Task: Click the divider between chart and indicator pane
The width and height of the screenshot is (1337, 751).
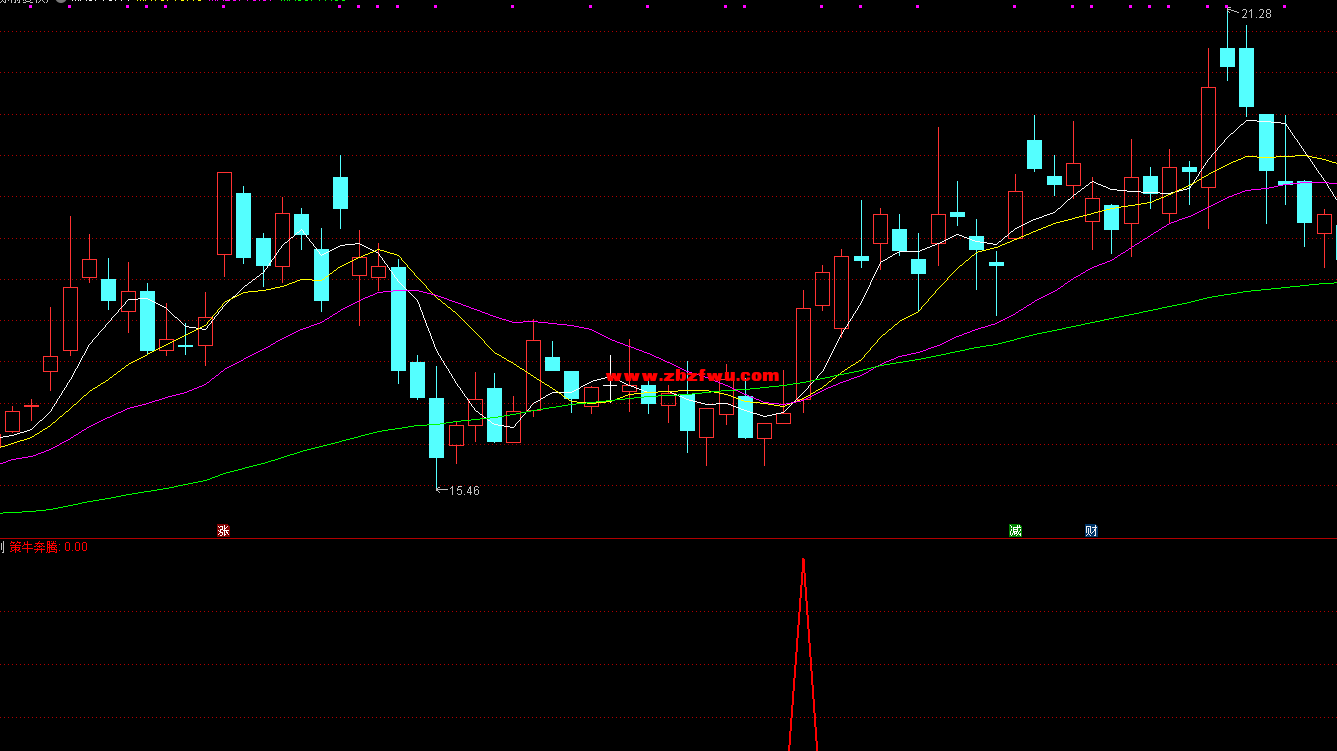Action: click(x=668, y=539)
